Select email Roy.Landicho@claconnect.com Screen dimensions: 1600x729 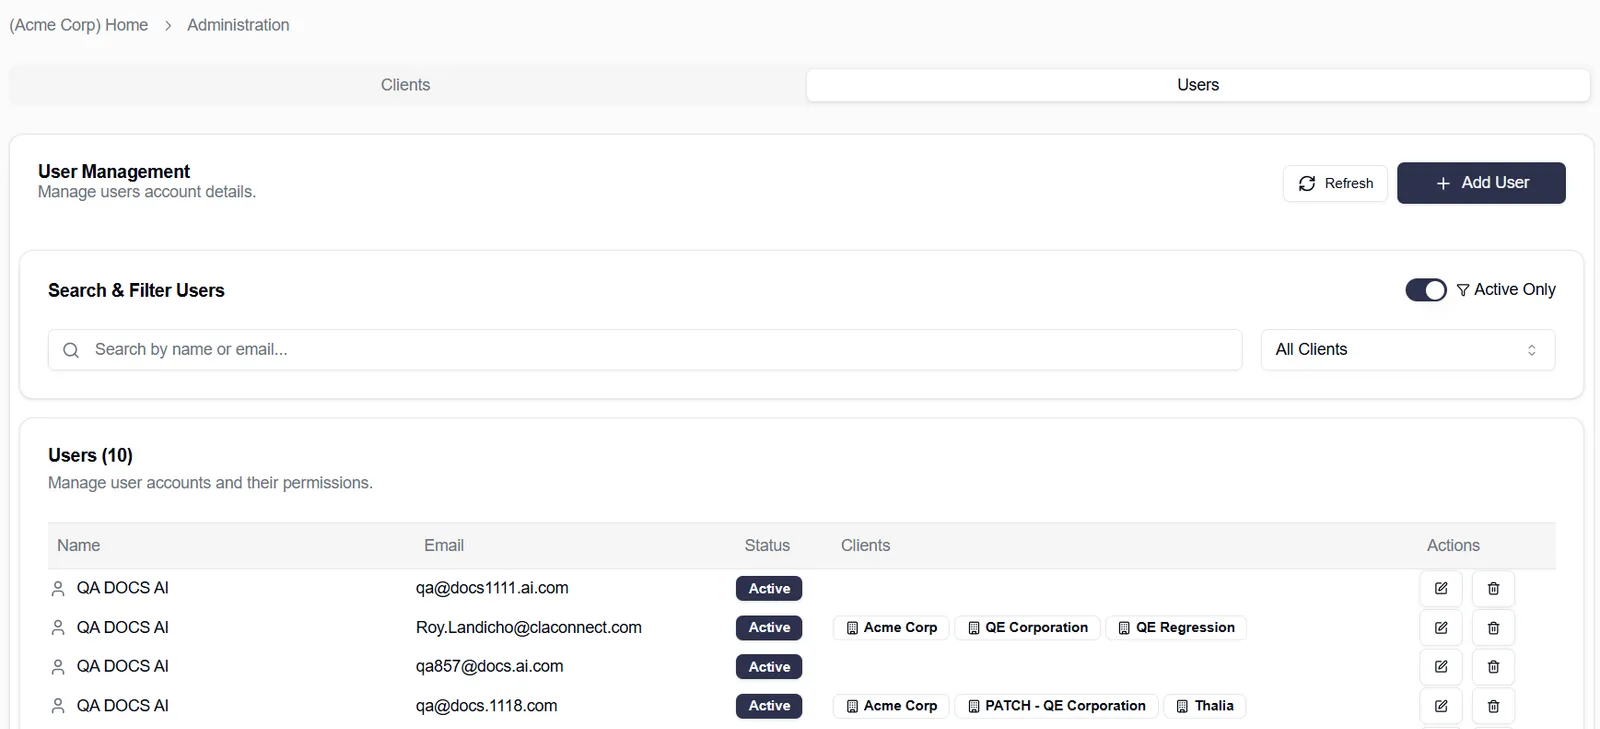pos(529,628)
